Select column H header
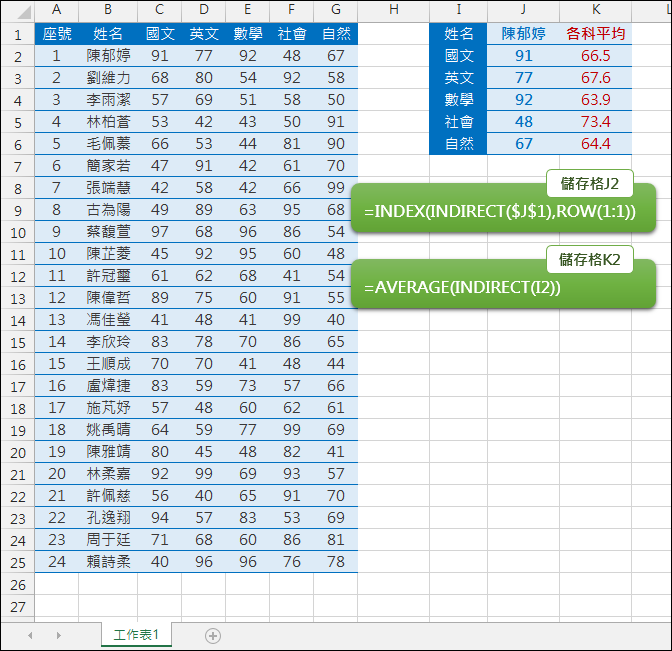This screenshot has width=672, height=651. coord(393,9)
